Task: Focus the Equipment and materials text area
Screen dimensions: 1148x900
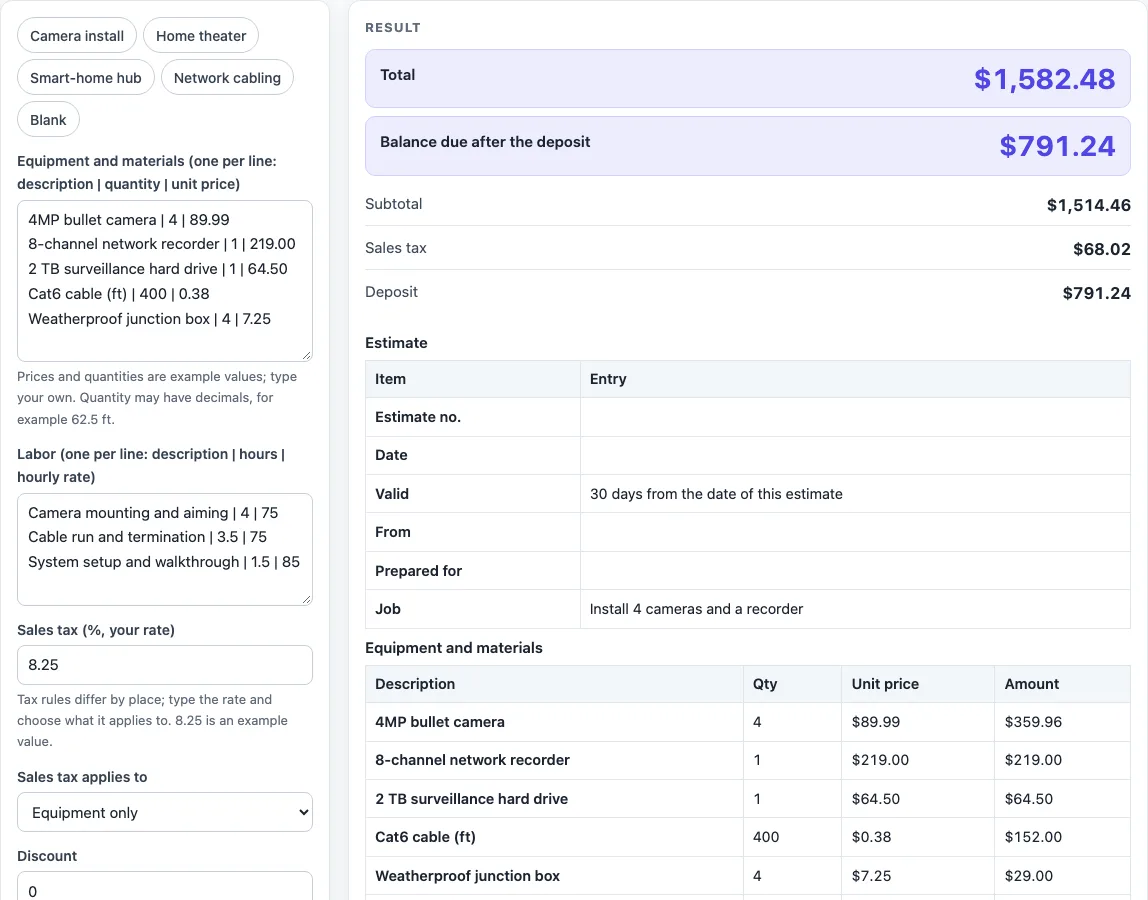Action: (165, 281)
